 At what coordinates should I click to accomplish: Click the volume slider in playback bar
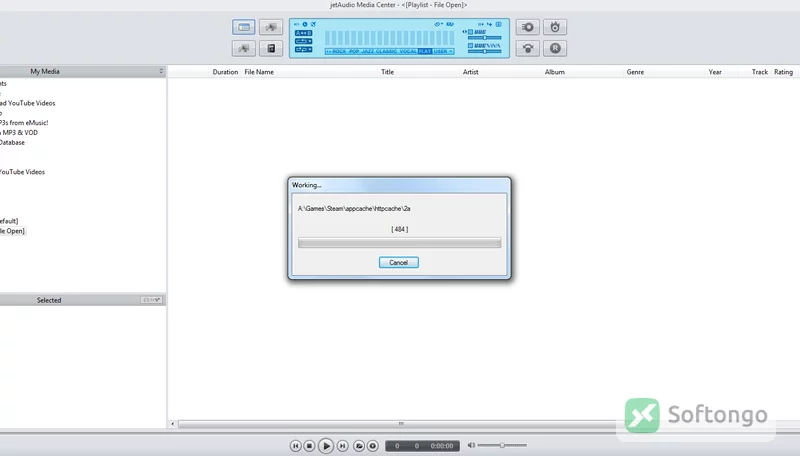[502, 445]
